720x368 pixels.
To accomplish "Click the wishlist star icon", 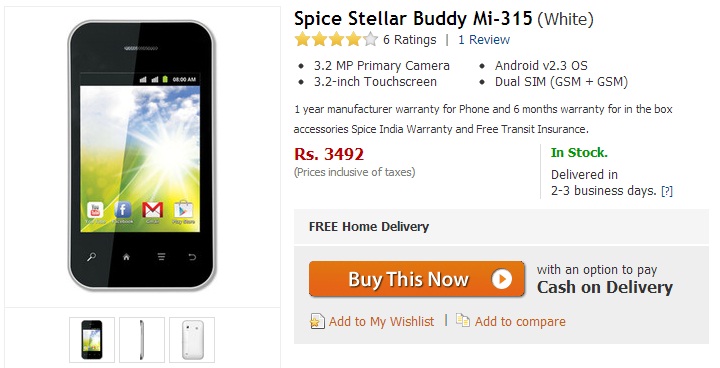I will coord(316,321).
